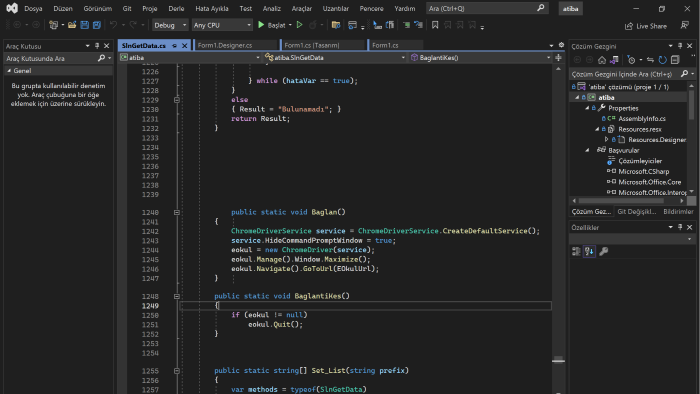
Task: Save the current file with Save icon
Action: [x=84, y=25]
